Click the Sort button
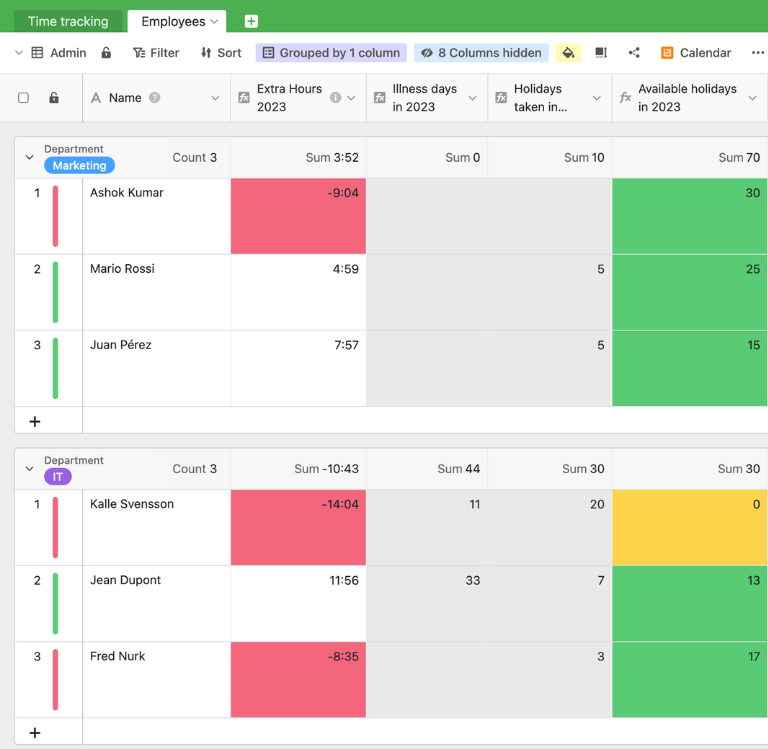 (220, 53)
